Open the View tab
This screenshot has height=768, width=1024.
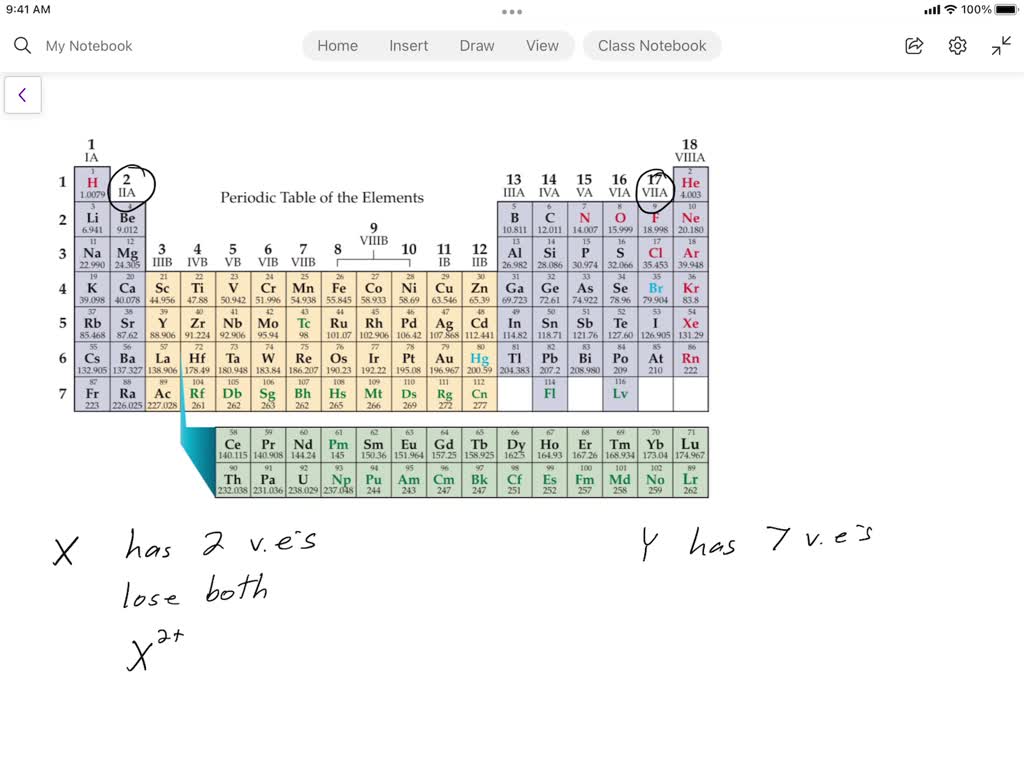click(x=542, y=45)
